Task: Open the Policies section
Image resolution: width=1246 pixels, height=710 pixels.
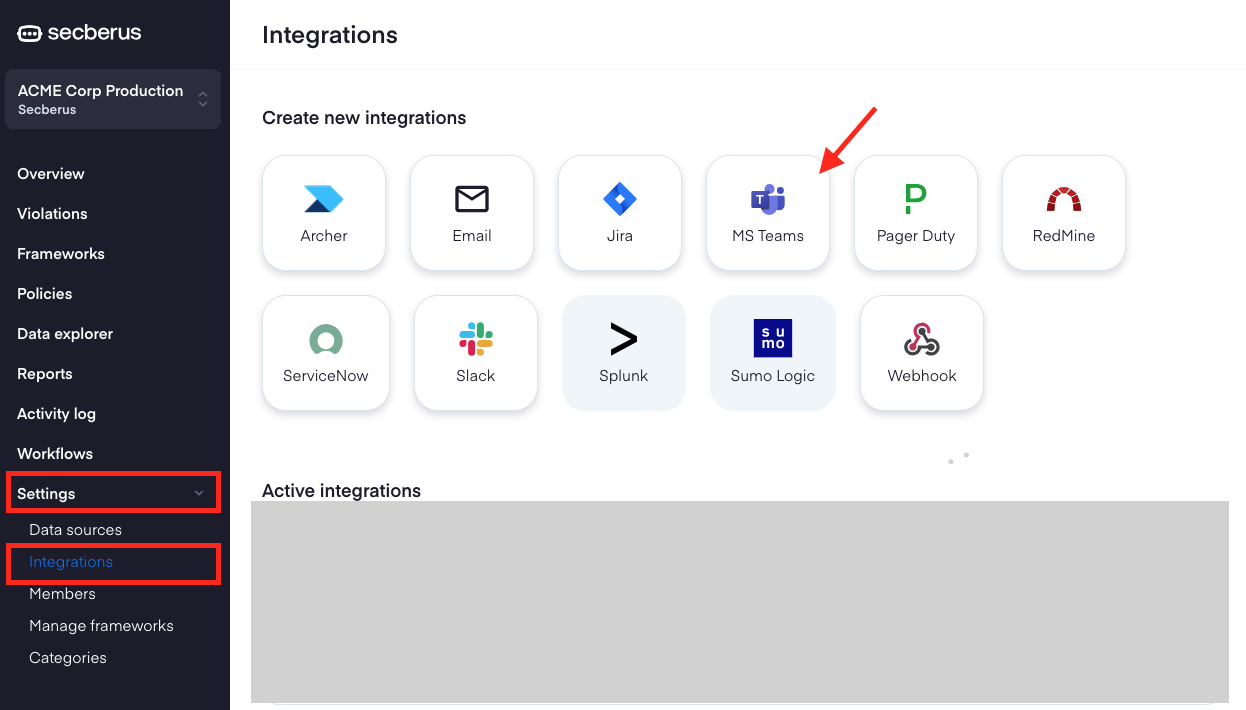Action: coord(45,294)
